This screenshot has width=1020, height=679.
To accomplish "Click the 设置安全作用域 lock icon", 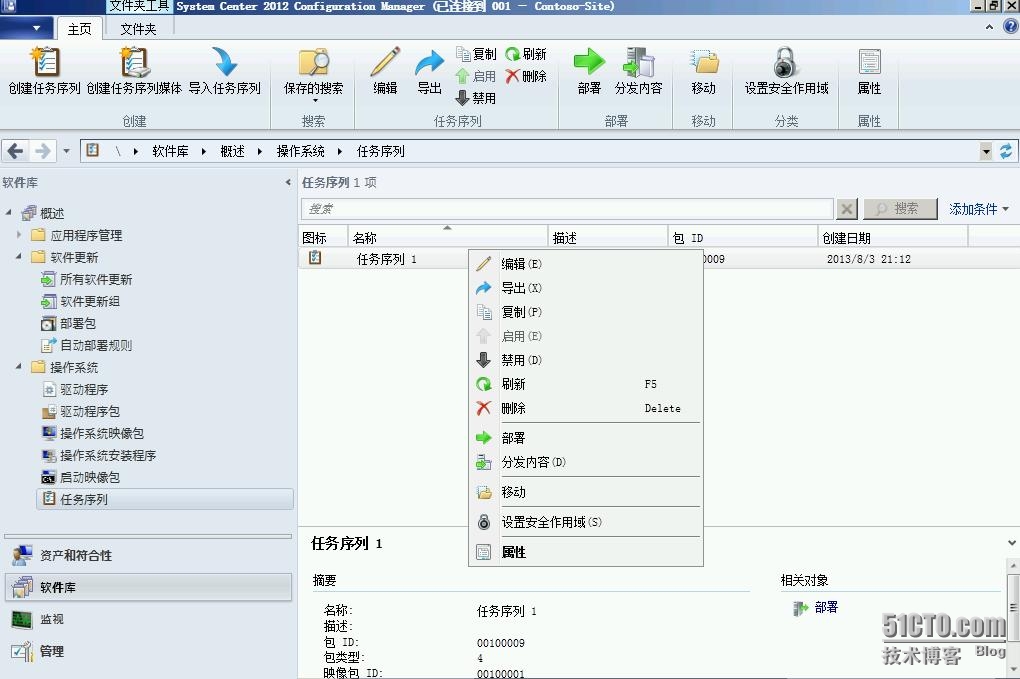I will (x=786, y=62).
